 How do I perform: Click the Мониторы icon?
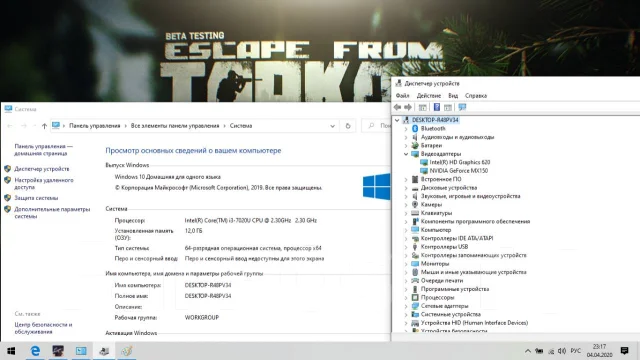(415, 264)
